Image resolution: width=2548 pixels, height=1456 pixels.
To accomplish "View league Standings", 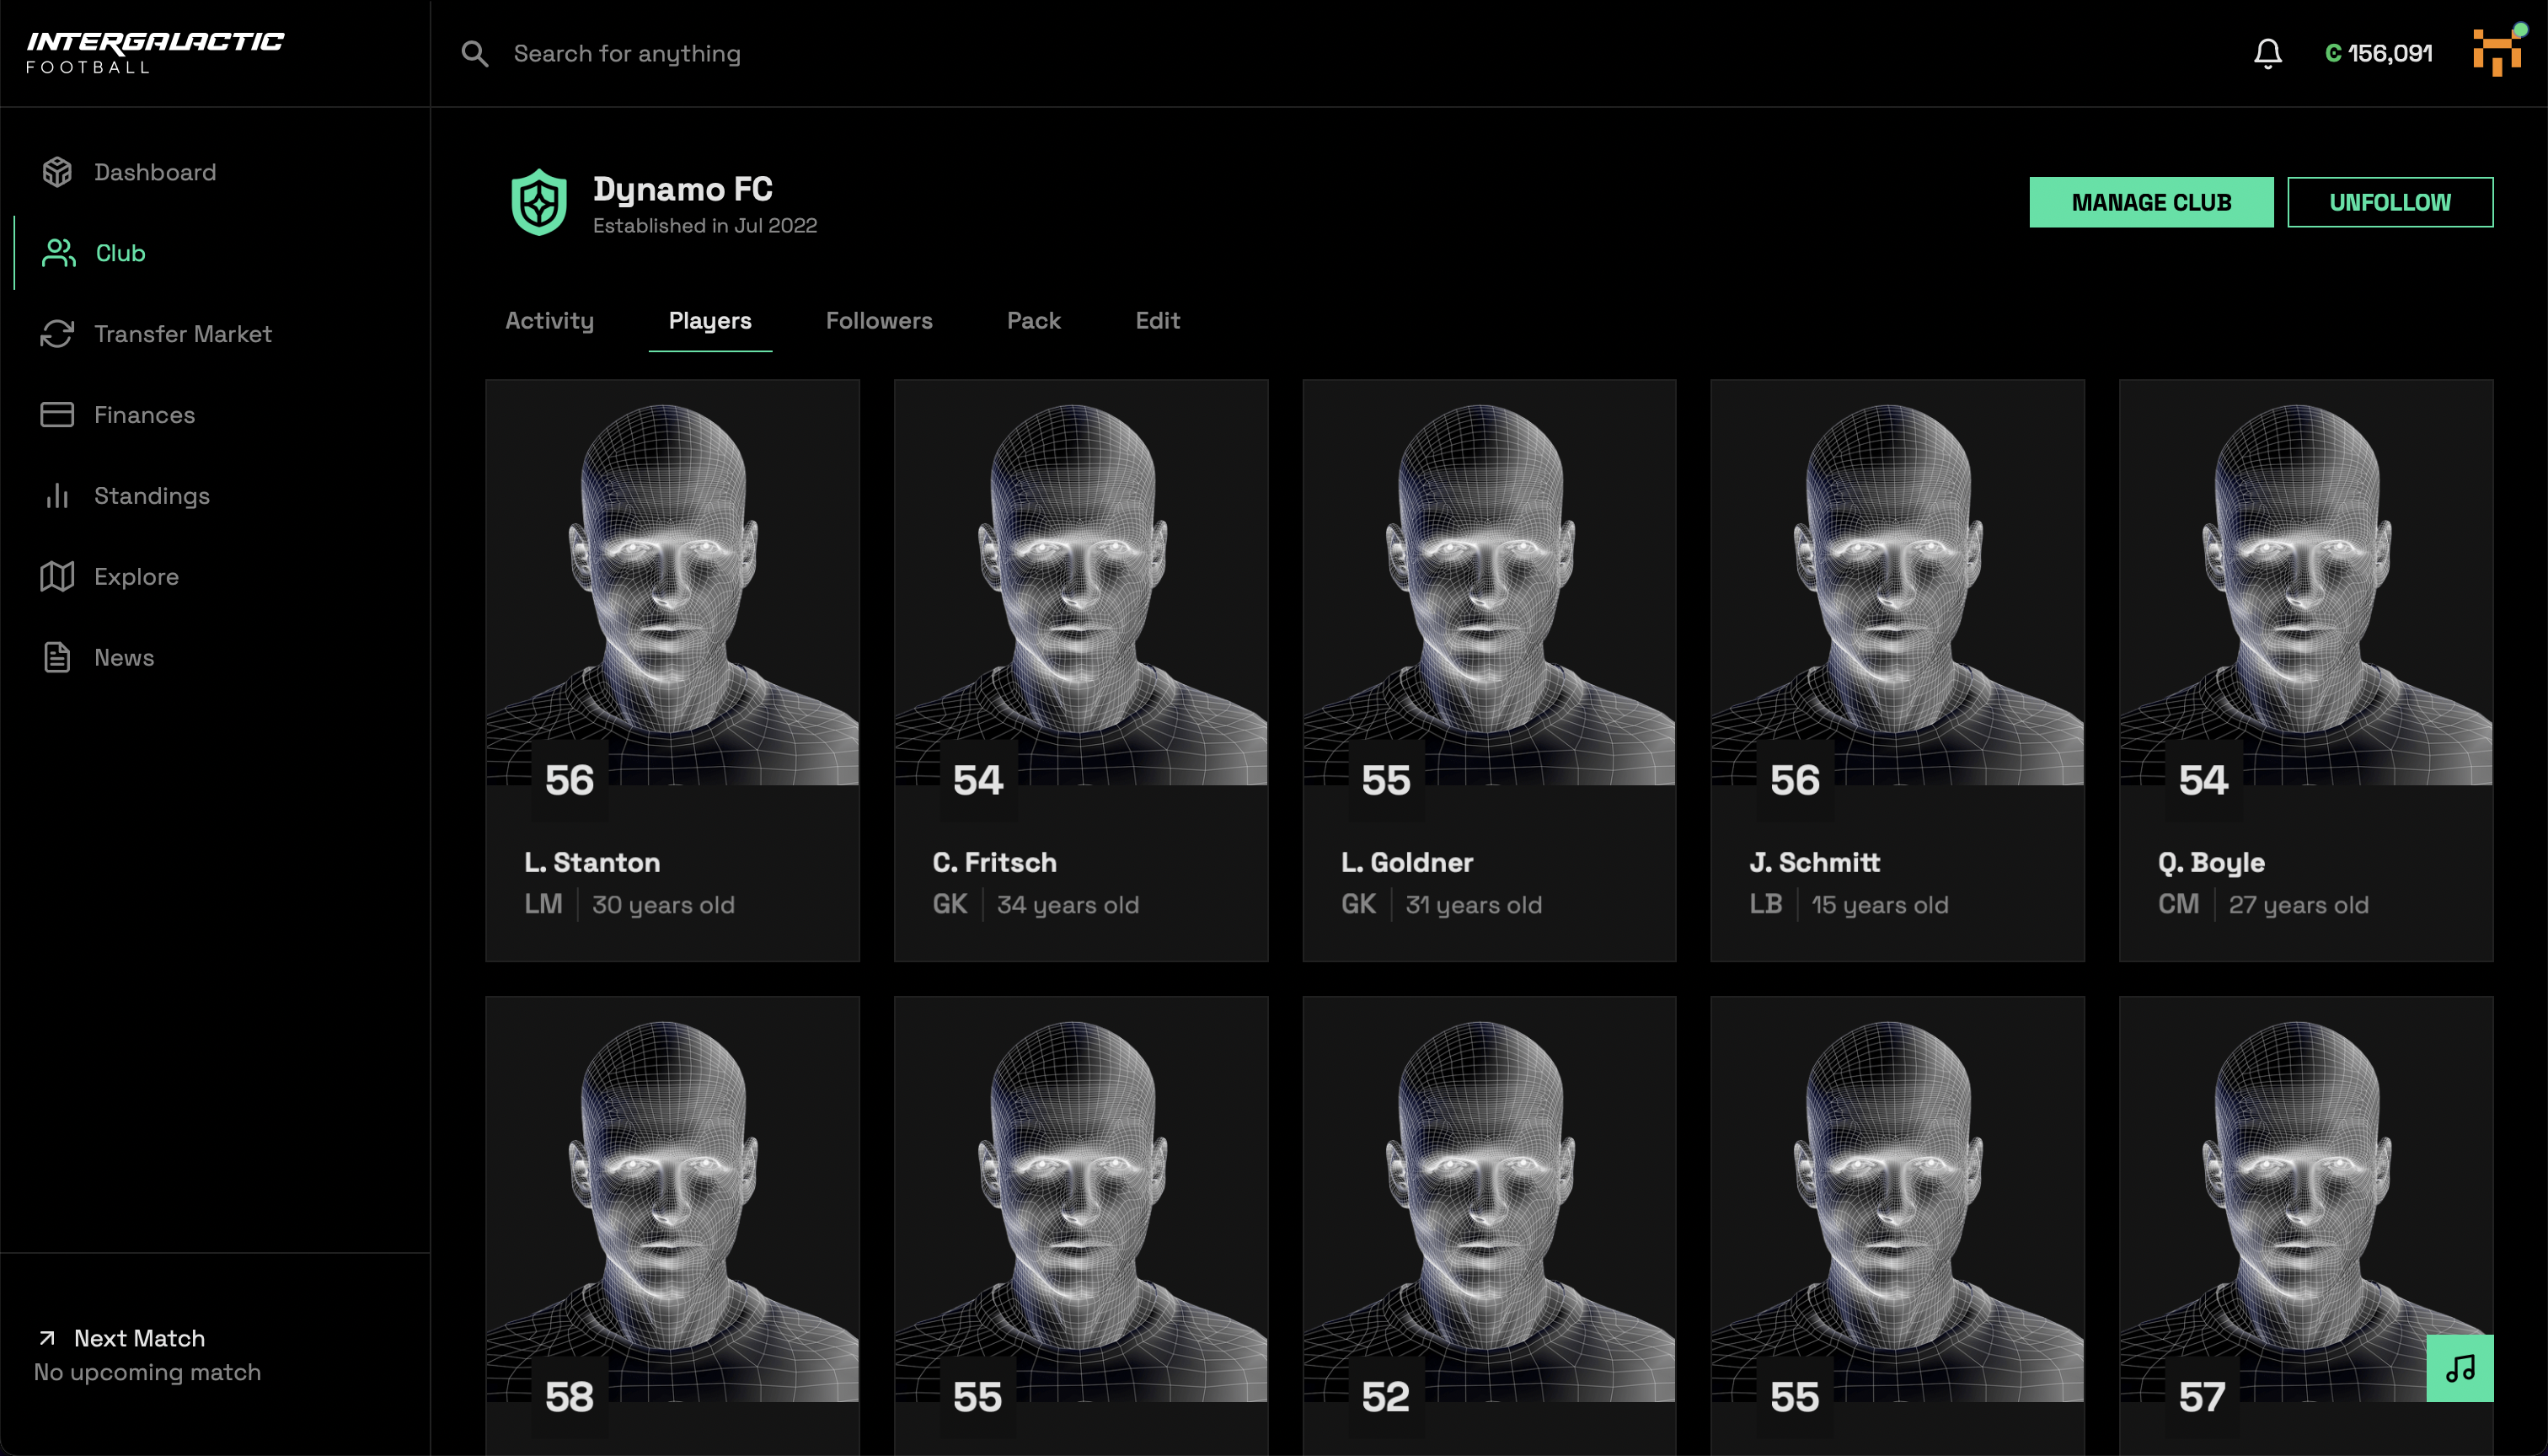I will coord(151,496).
